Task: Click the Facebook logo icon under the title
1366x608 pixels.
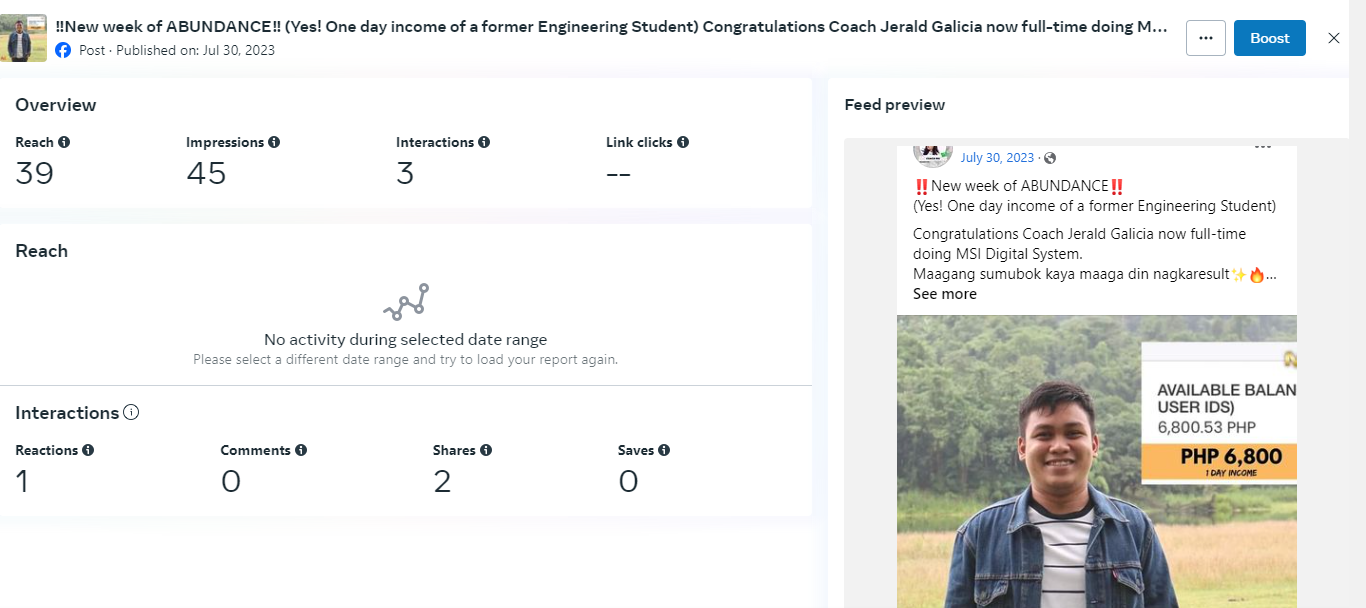Action: (63, 50)
